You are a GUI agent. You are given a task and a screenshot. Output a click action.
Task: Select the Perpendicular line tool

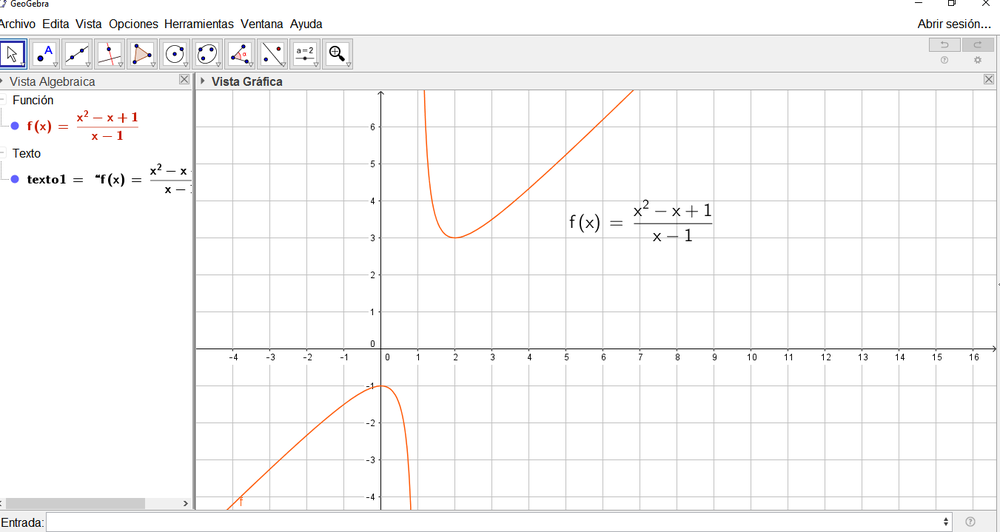[x=110, y=54]
